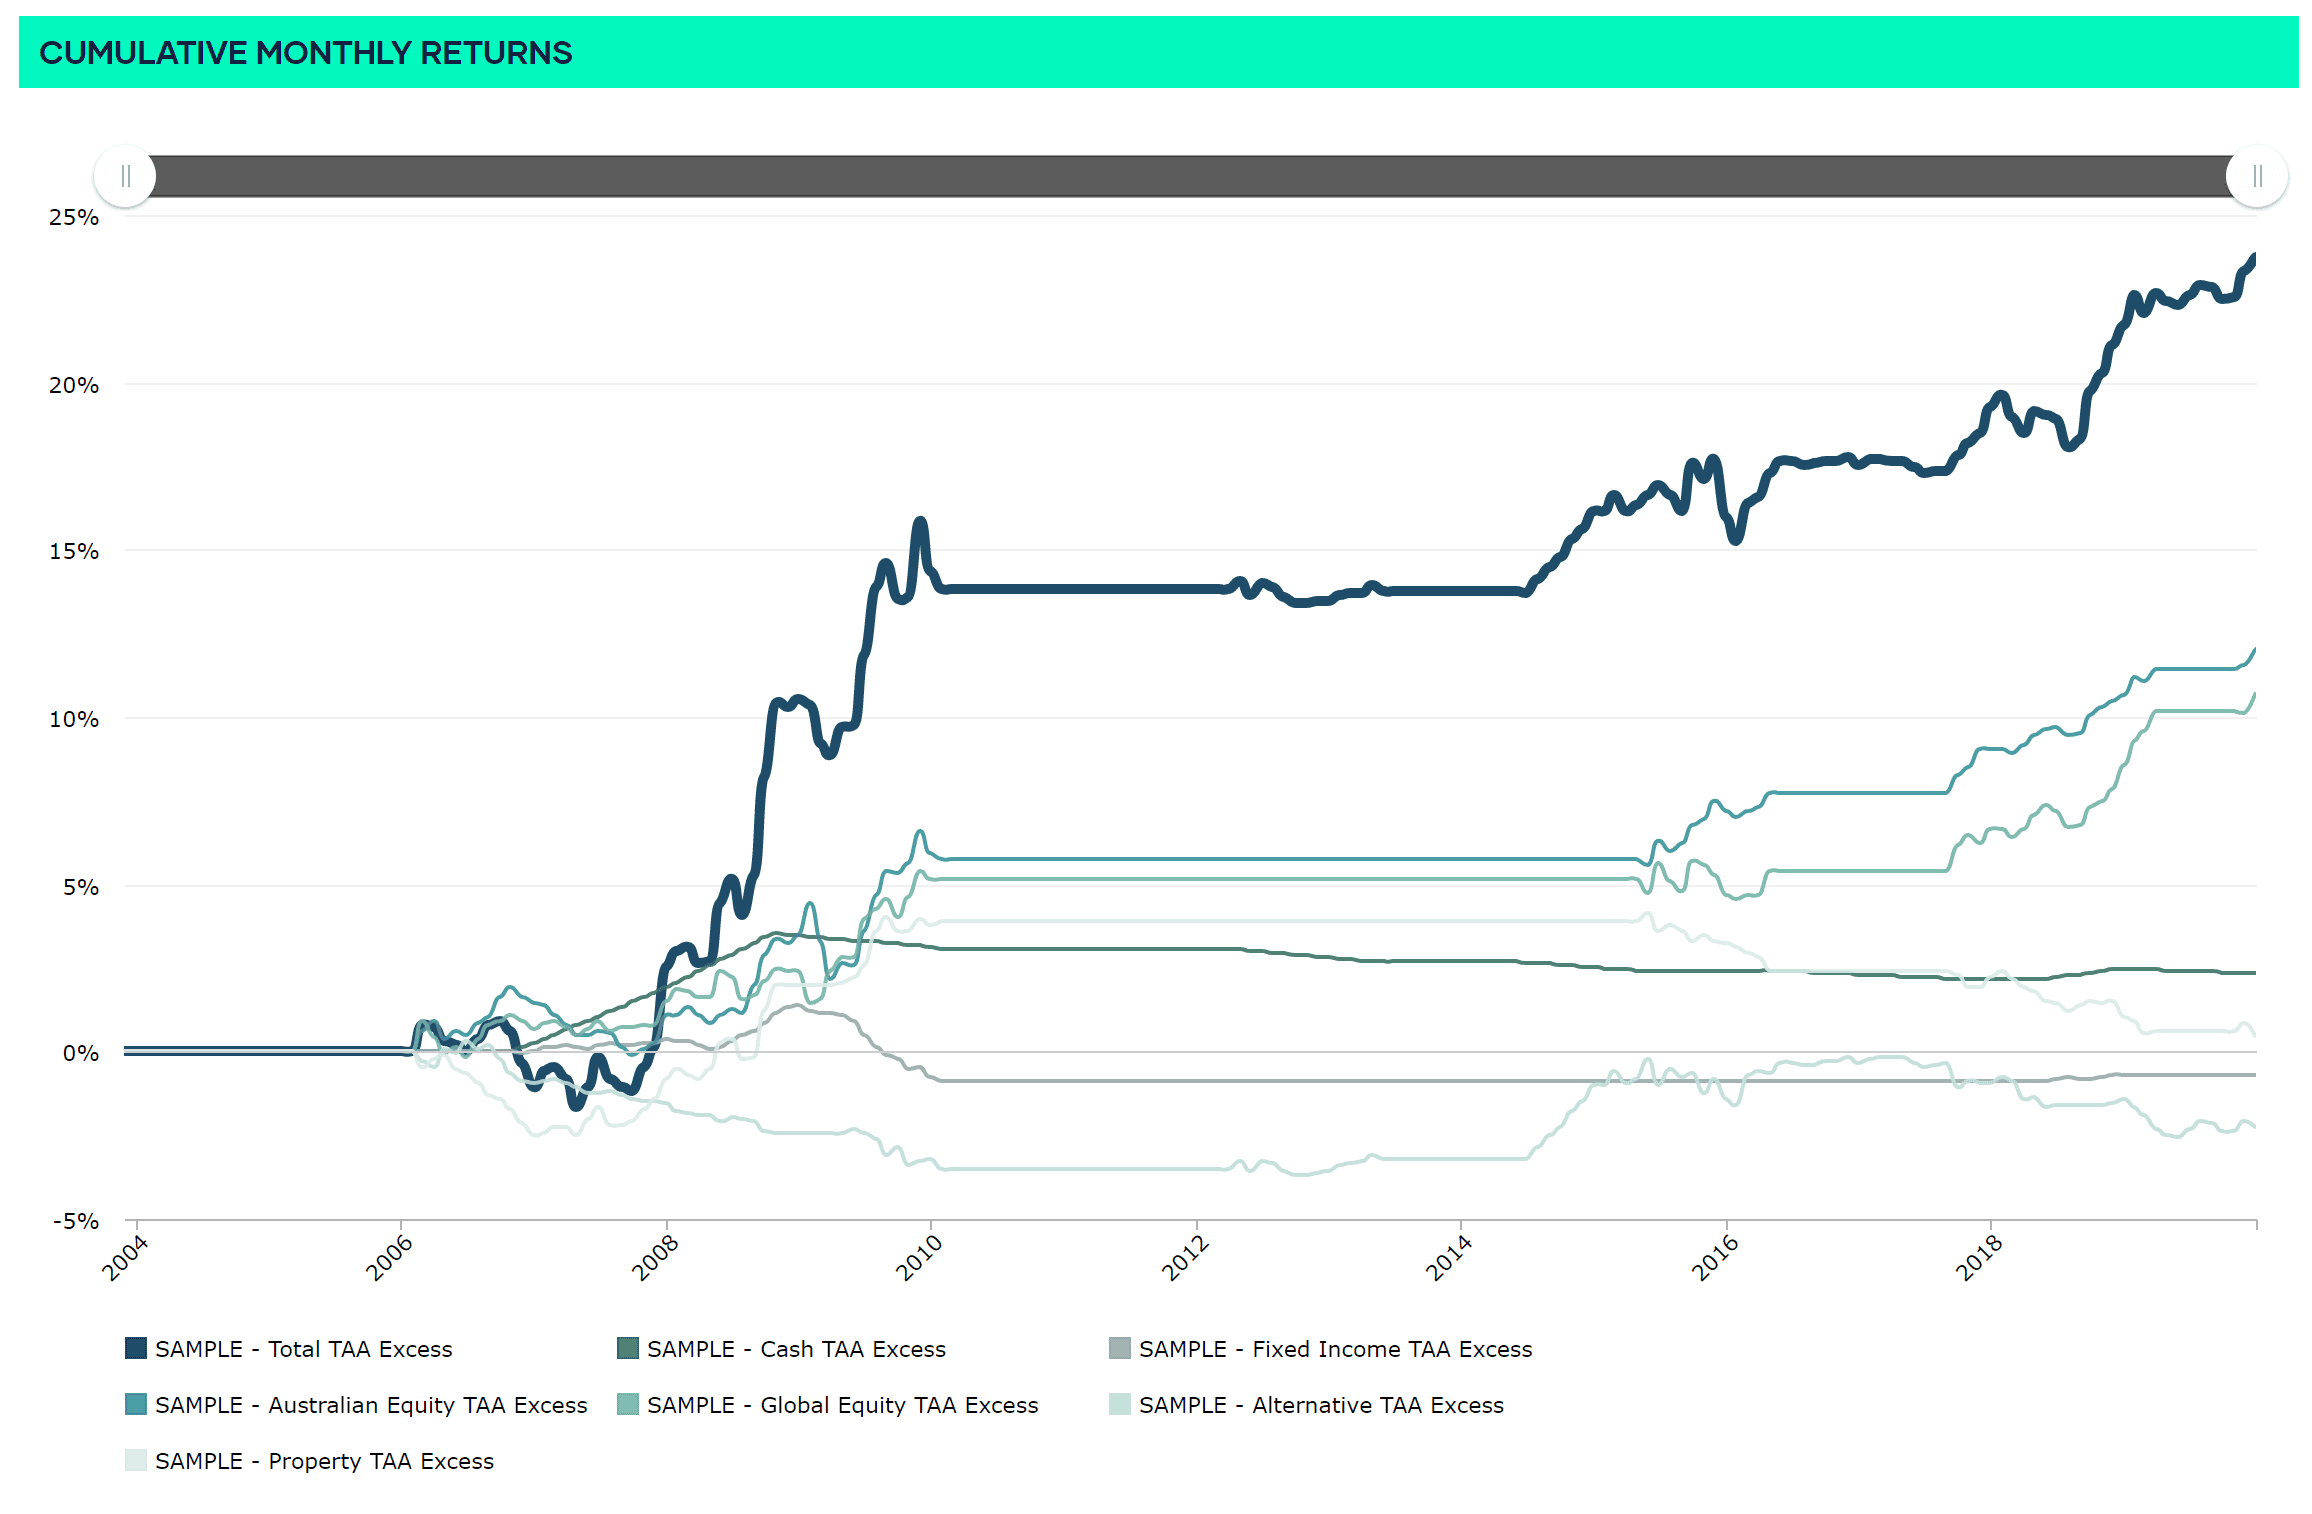Toggle the Global Equity TAA Excess swatch

pyautogui.click(x=628, y=1404)
